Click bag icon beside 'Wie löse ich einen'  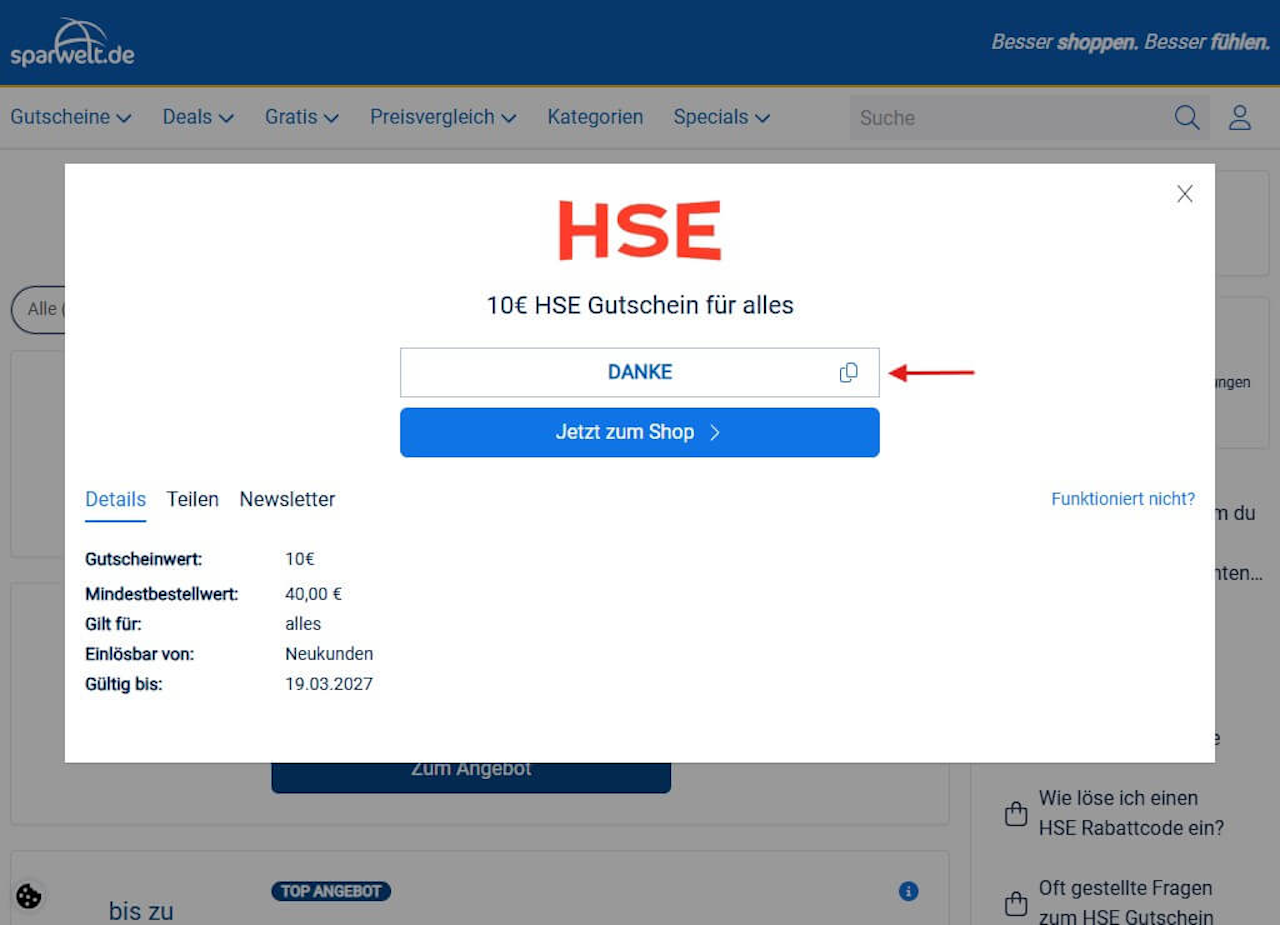[1016, 813]
